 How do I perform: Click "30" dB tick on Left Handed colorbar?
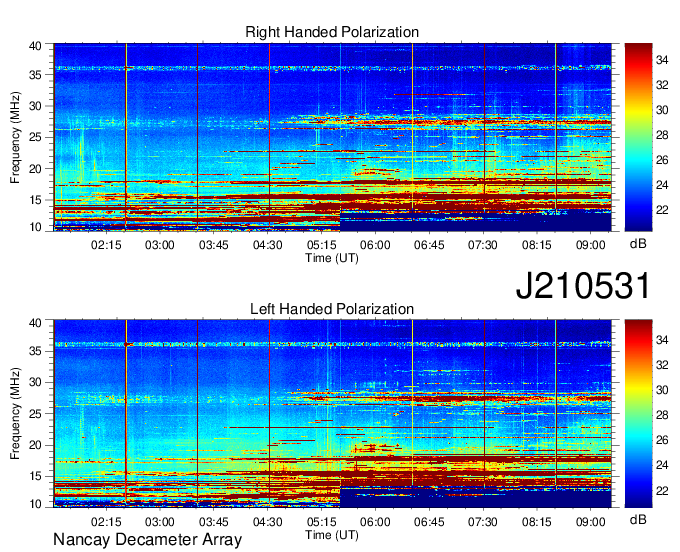pos(662,391)
